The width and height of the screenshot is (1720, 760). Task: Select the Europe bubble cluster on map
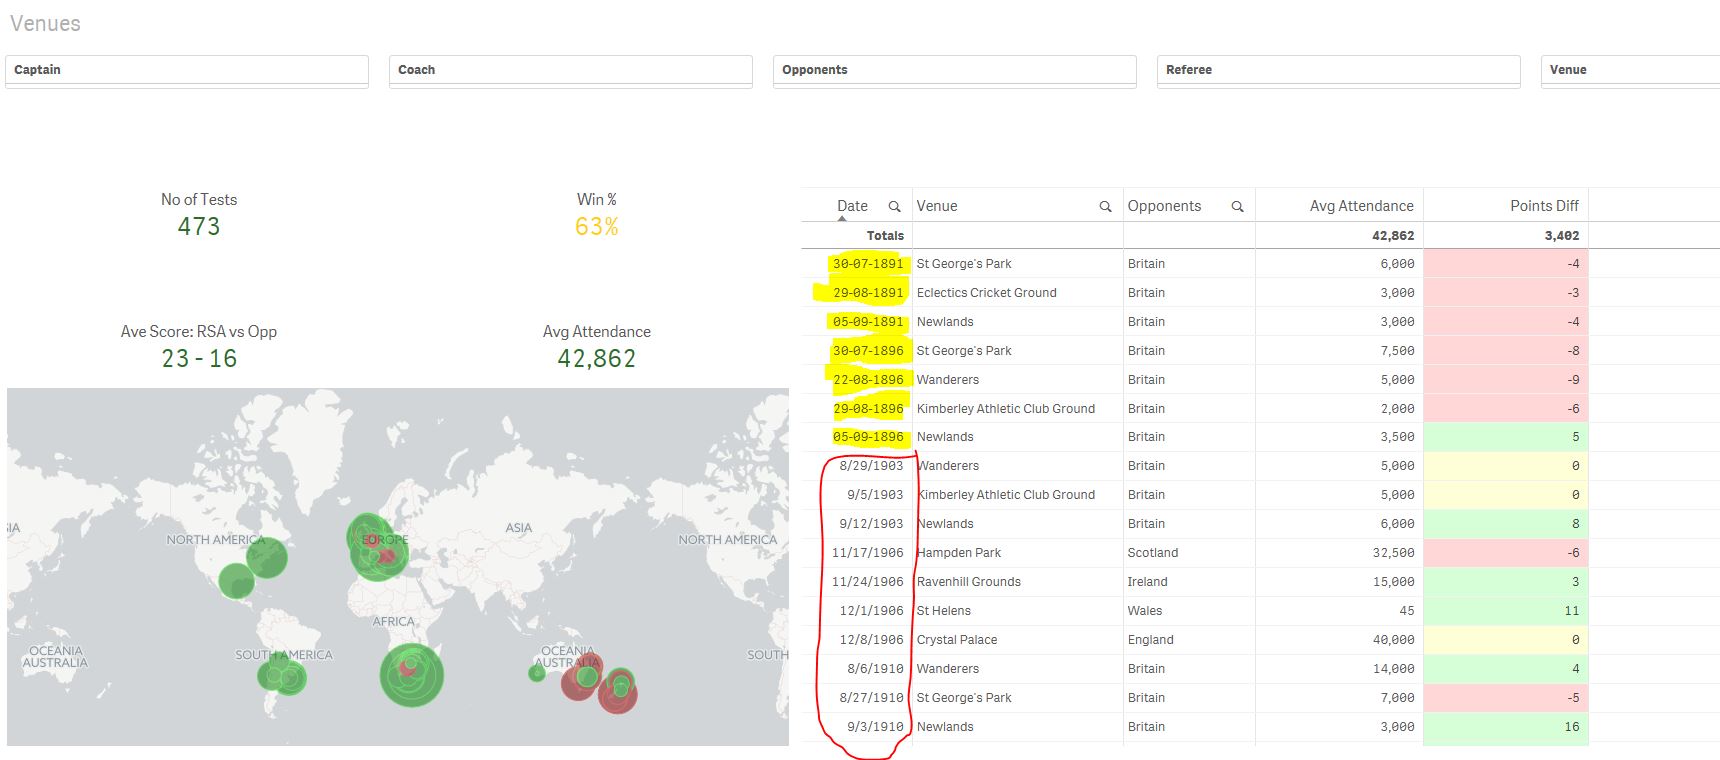tap(377, 547)
